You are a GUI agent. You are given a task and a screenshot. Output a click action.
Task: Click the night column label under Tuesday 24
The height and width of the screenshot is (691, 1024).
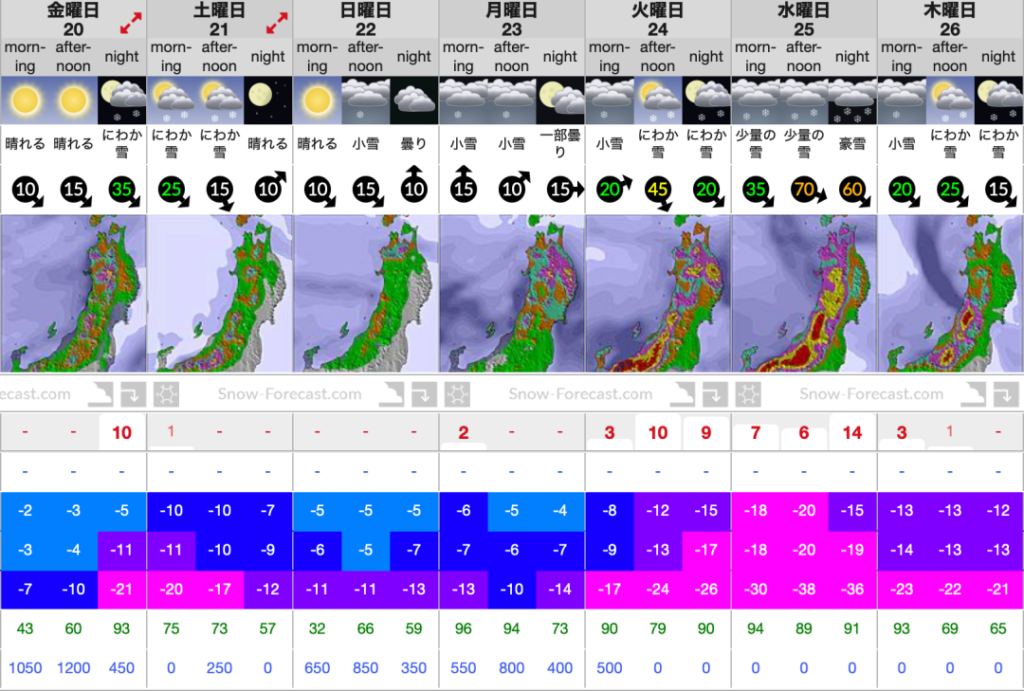click(x=706, y=57)
